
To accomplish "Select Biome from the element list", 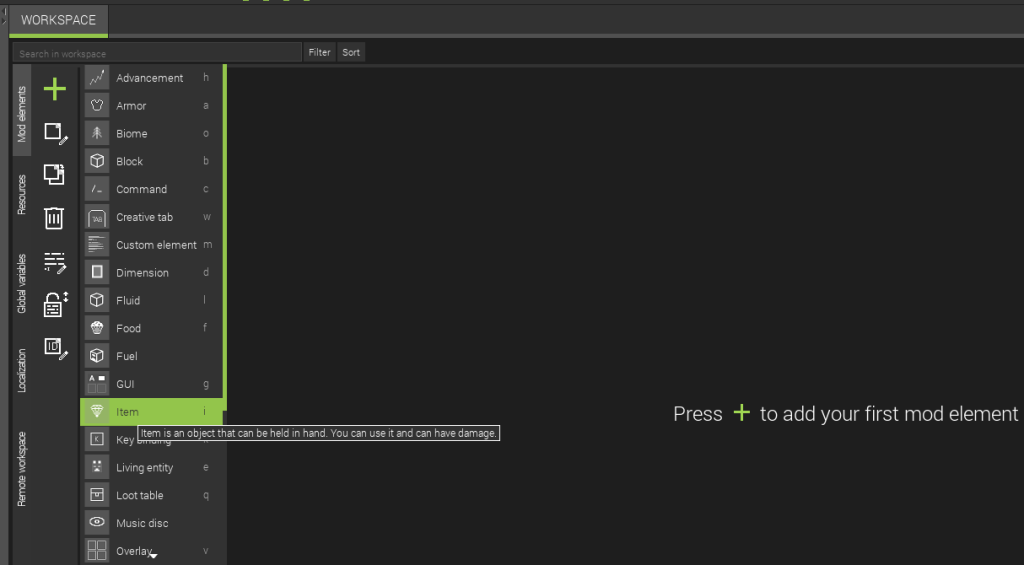I will pos(132,134).
